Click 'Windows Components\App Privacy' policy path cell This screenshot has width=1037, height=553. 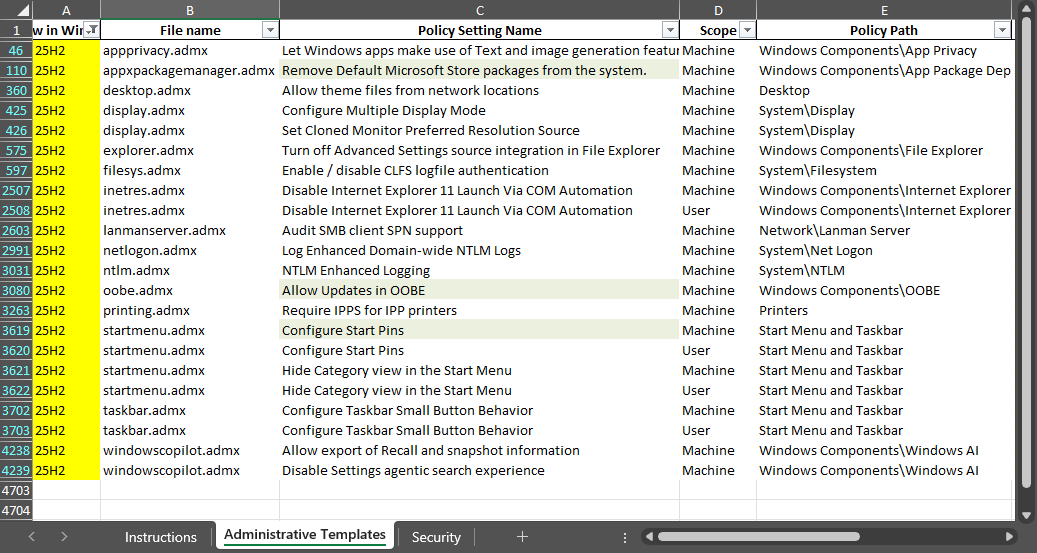884,50
